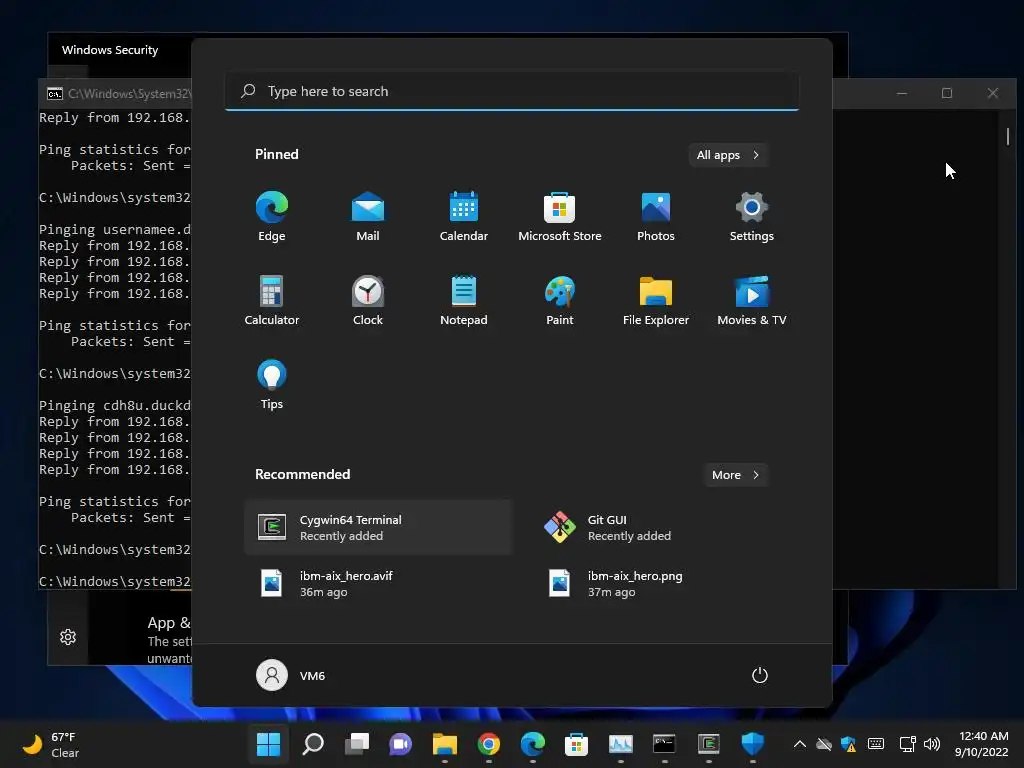Expand the All apps list
1024x768 pixels.
[728, 155]
